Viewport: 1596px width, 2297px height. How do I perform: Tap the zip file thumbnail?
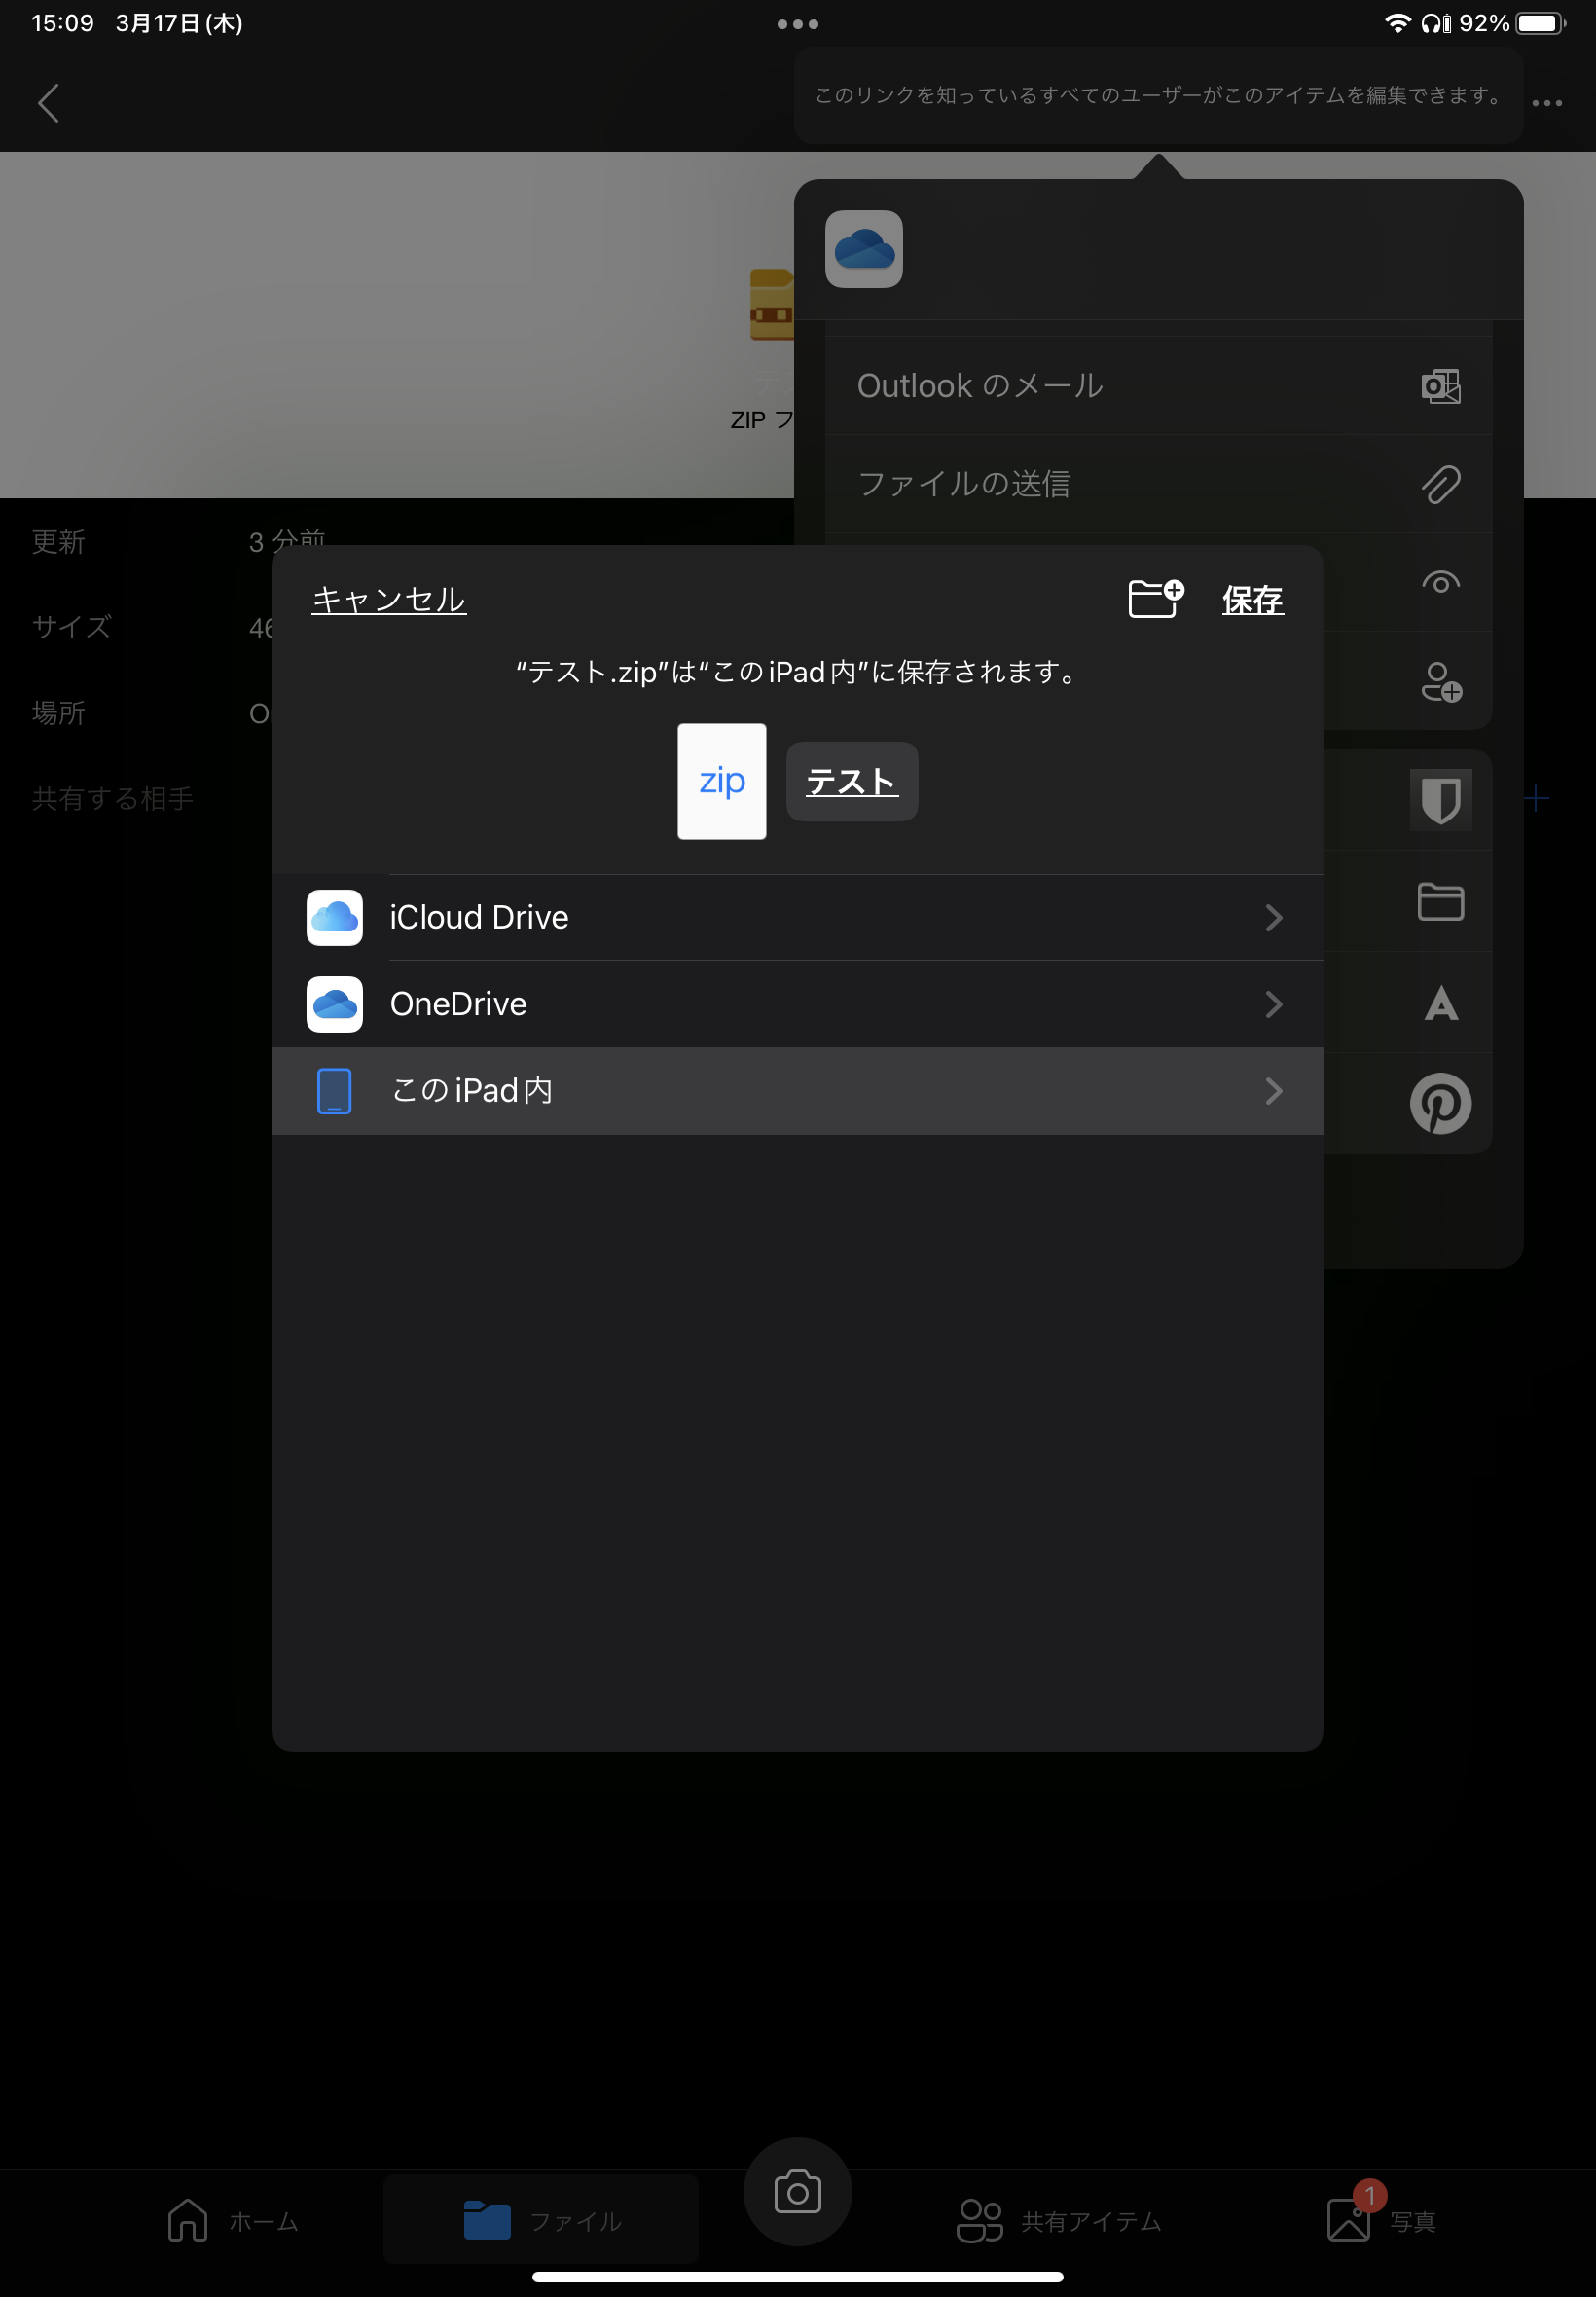(722, 781)
